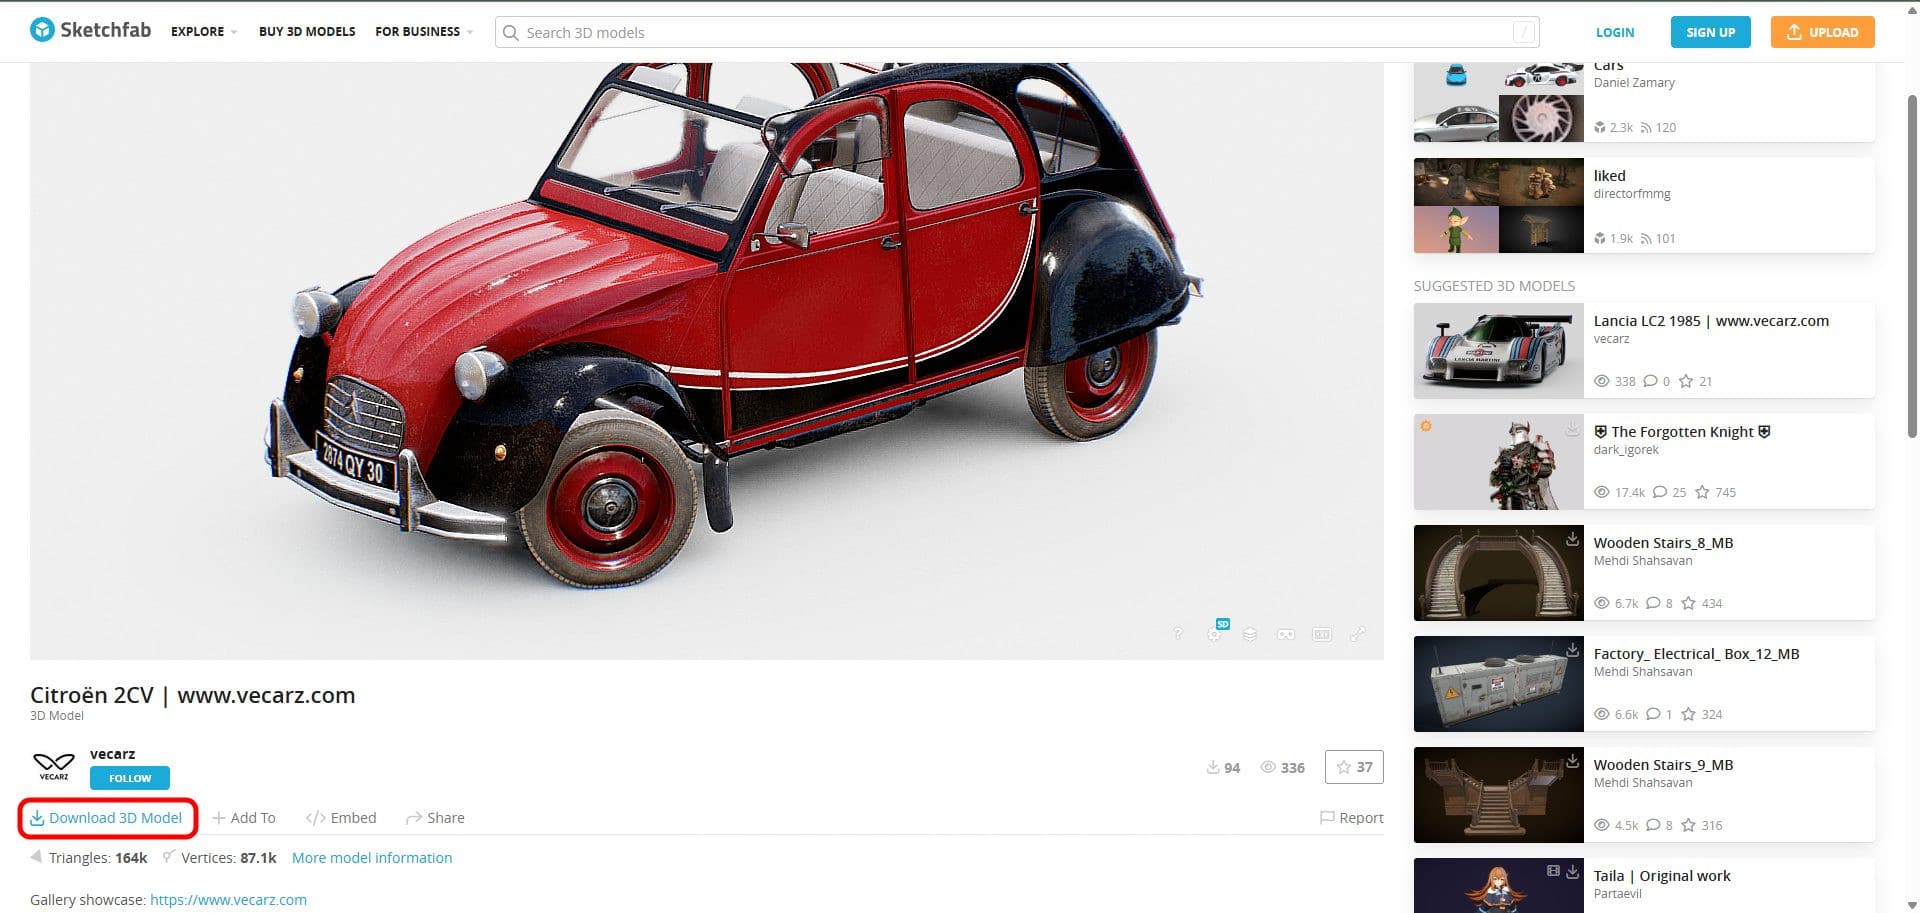Click the triangles icon beside 164k
Screen dimensions: 1920x913
37,857
